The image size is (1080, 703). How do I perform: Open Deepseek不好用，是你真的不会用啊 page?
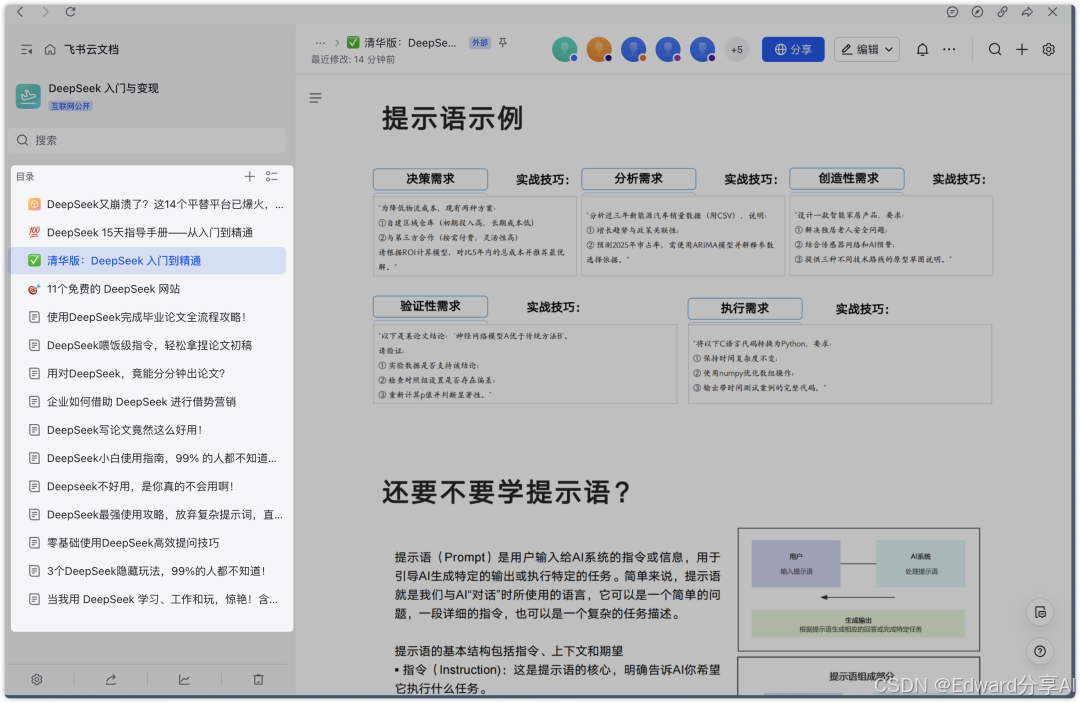click(149, 487)
